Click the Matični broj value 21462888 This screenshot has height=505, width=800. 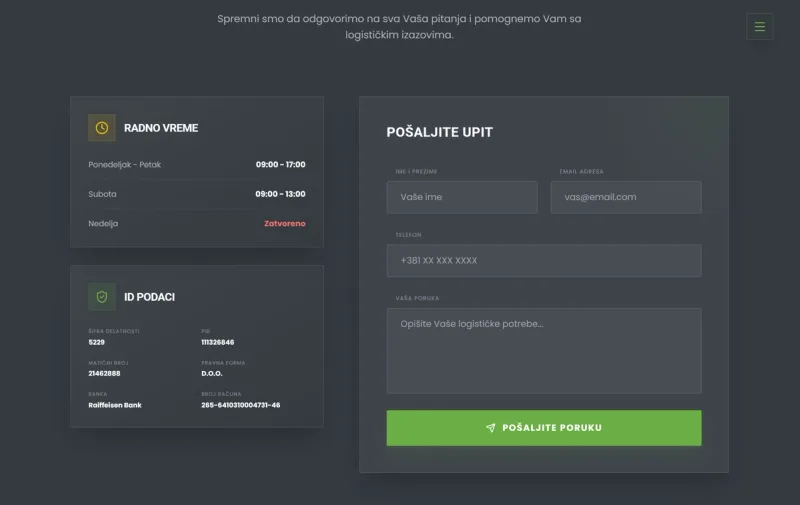pyautogui.click(x=105, y=373)
